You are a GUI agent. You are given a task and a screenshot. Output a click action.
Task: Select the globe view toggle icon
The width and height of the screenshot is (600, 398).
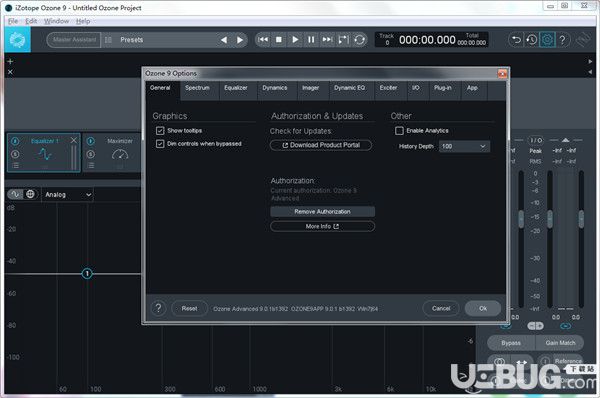(30, 194)
